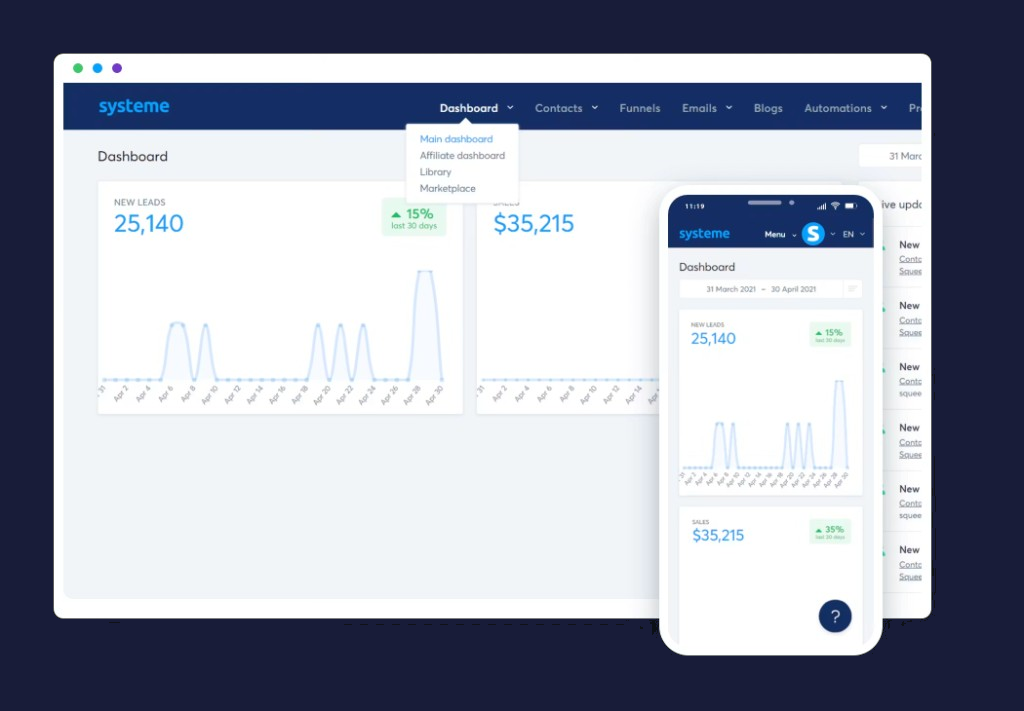Expand the chevron next to Dashboard menu
The image size is (1024, 711).
coord(510,108)
